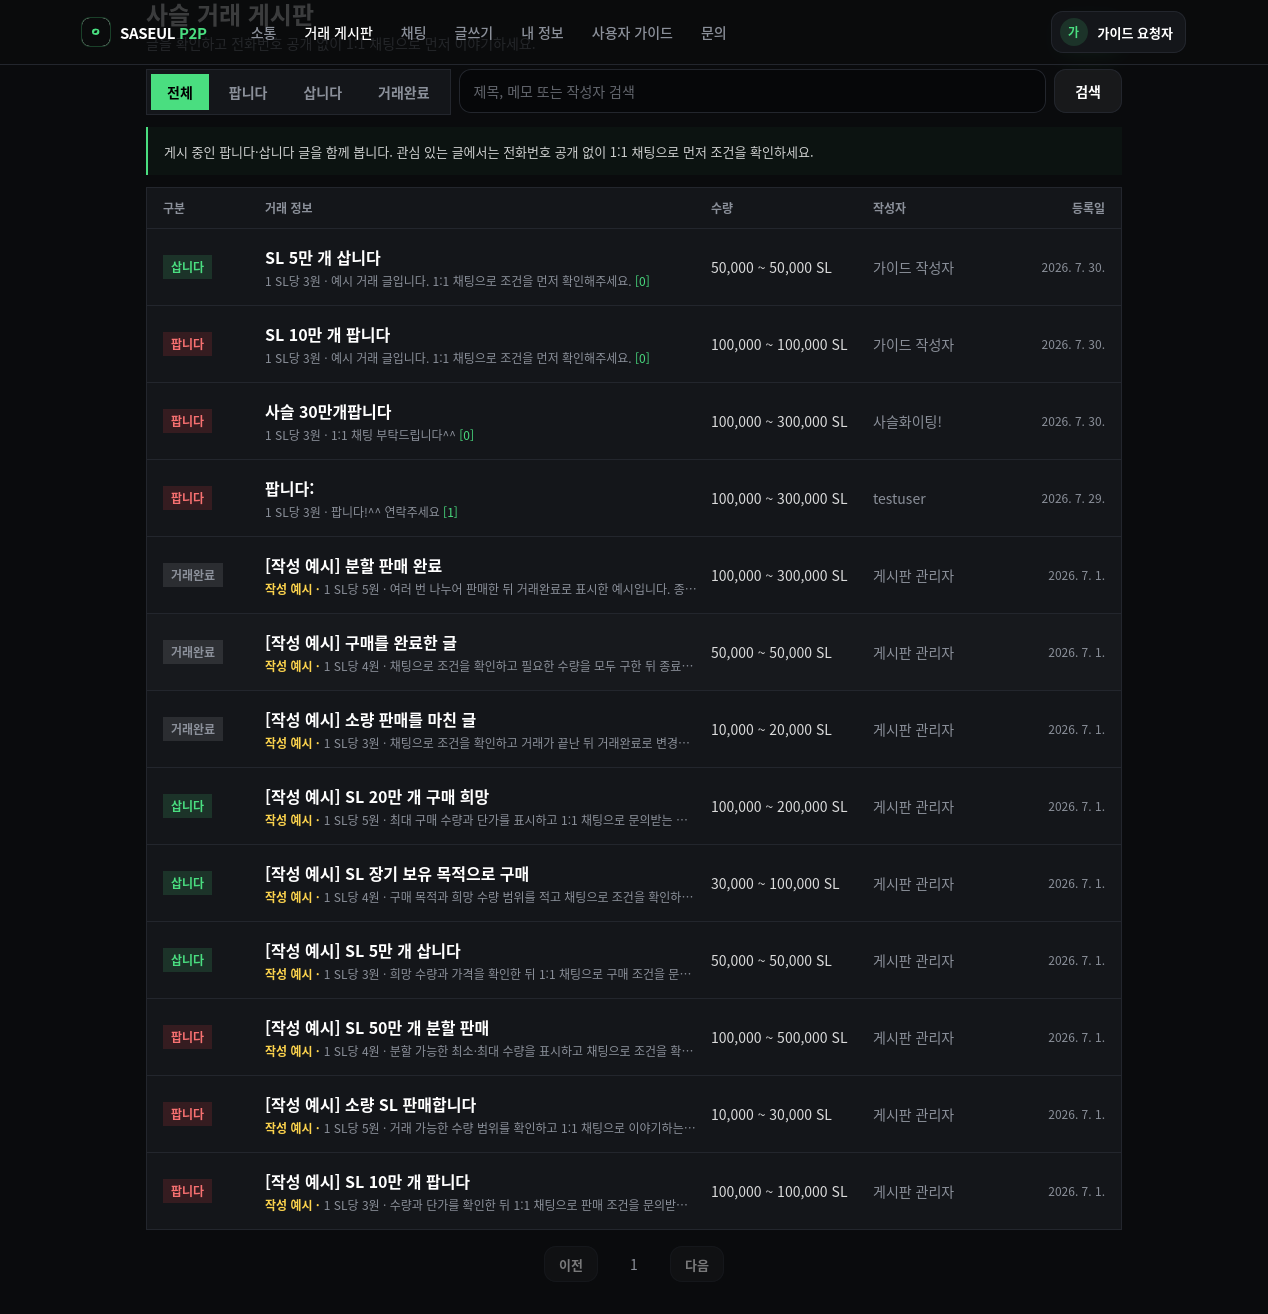Open the 채팅 menu item

(414, 33)
